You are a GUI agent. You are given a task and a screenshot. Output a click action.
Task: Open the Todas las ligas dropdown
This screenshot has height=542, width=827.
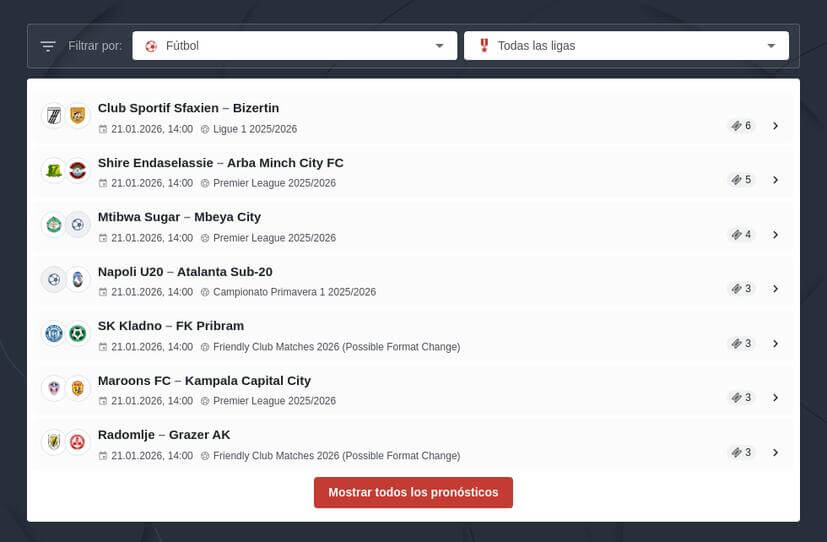[x=626, y=46]
